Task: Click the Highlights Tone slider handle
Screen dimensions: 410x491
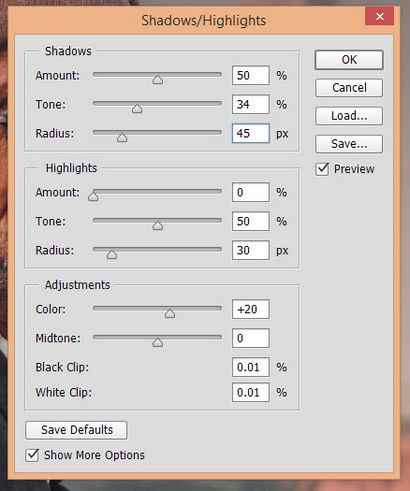Action: click(x=158, y=226)
